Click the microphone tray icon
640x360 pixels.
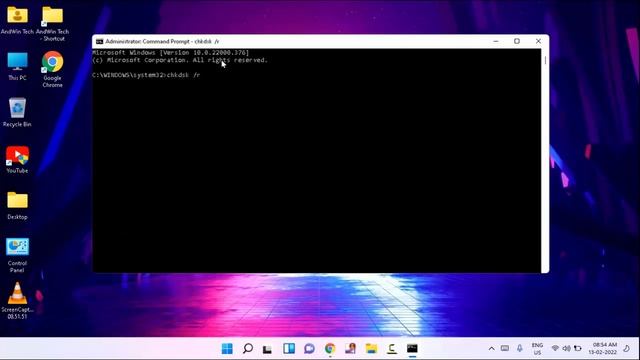coord(520,349)
